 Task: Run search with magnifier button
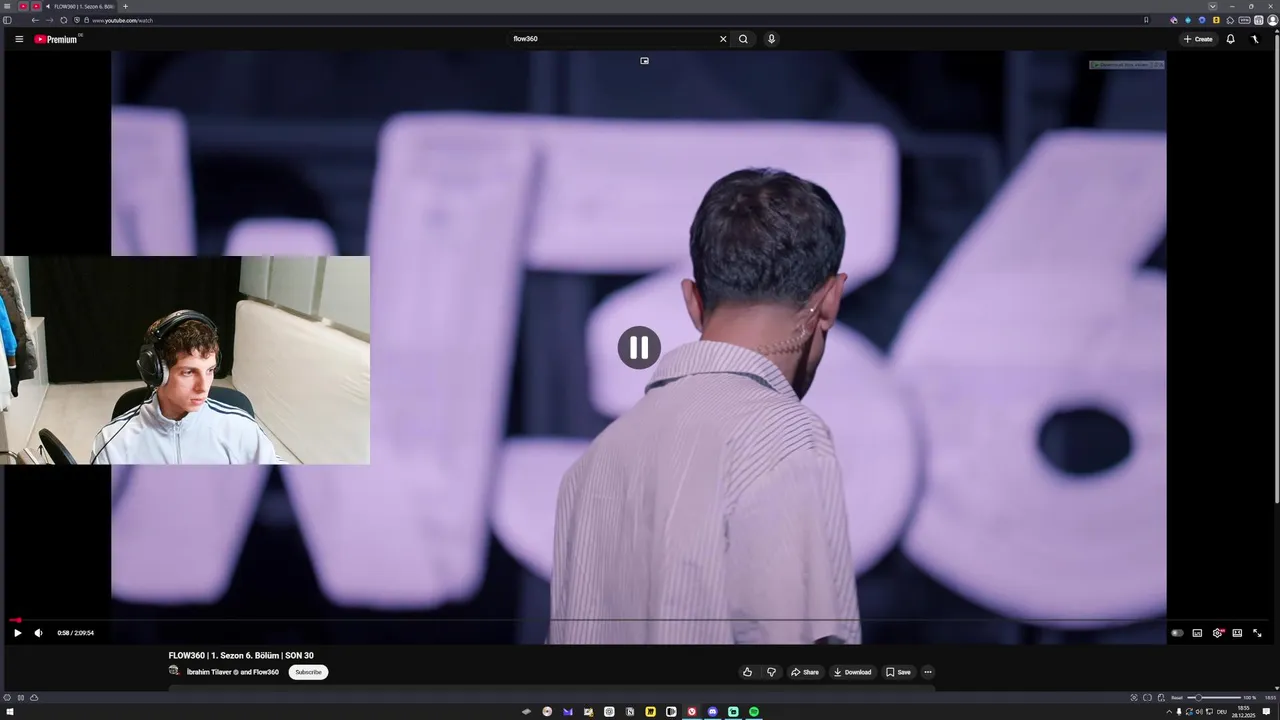click(743, 39)
